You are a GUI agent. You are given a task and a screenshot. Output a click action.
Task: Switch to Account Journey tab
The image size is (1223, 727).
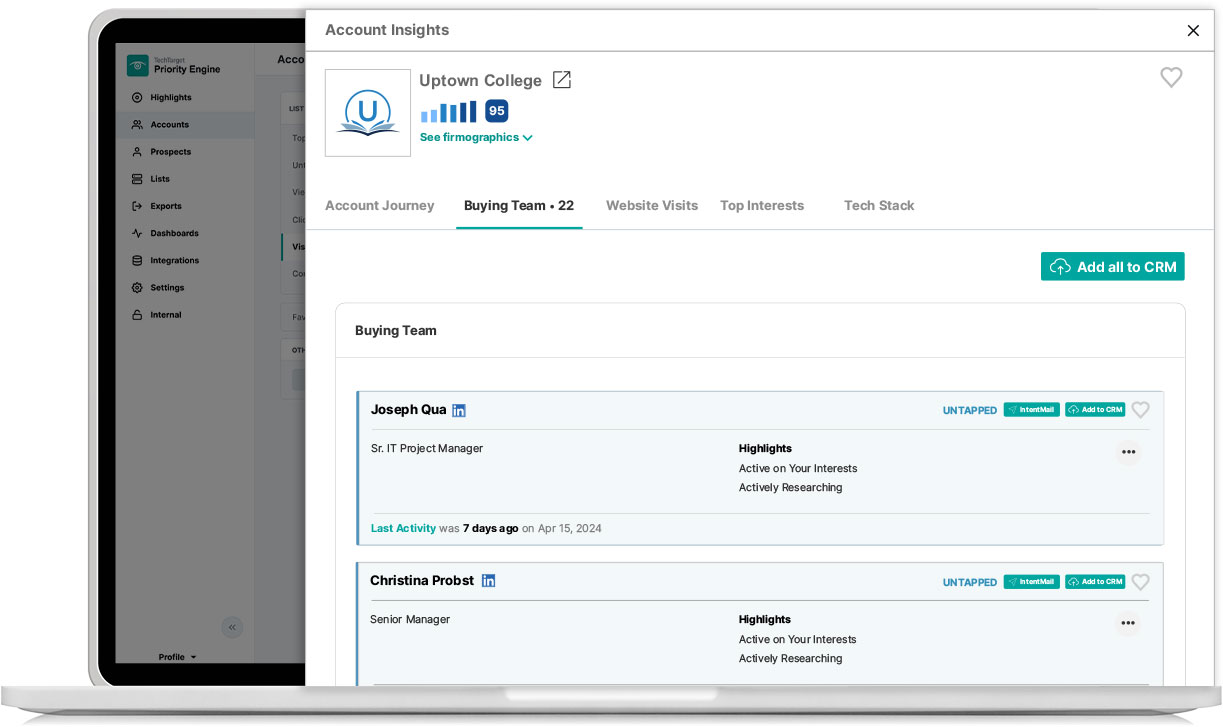click(380, 205)
